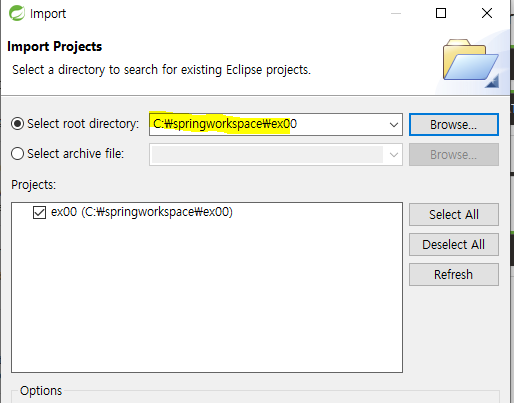Choose the Select archive file radio button
Image resolution: width=514 pixels, height=403 pixels.
click(17, 154)
